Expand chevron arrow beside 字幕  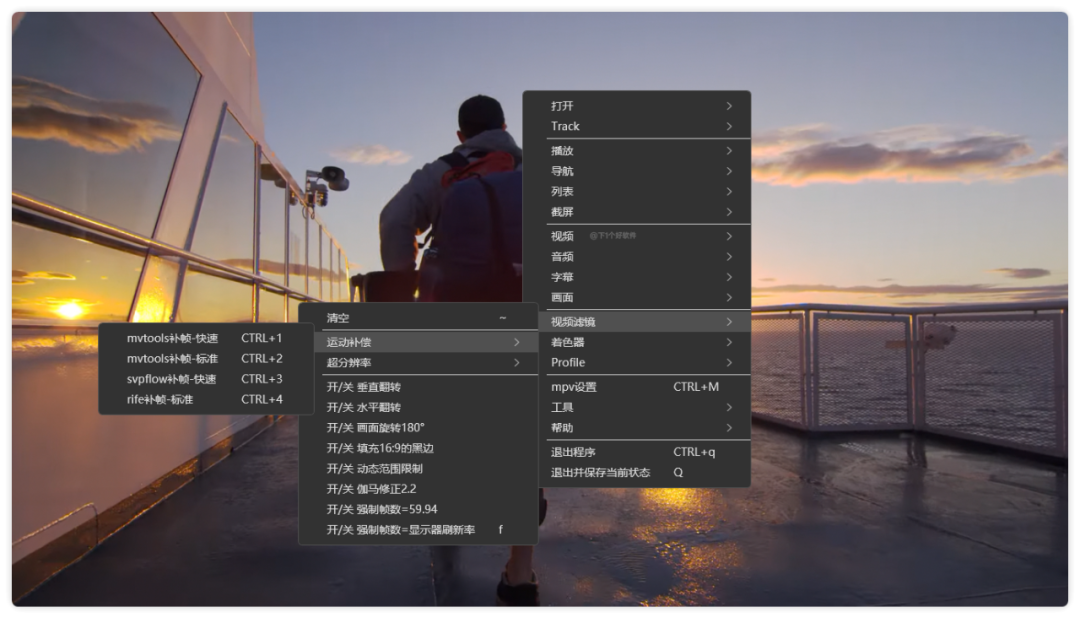pyautogui.click(x=729, y=277)
